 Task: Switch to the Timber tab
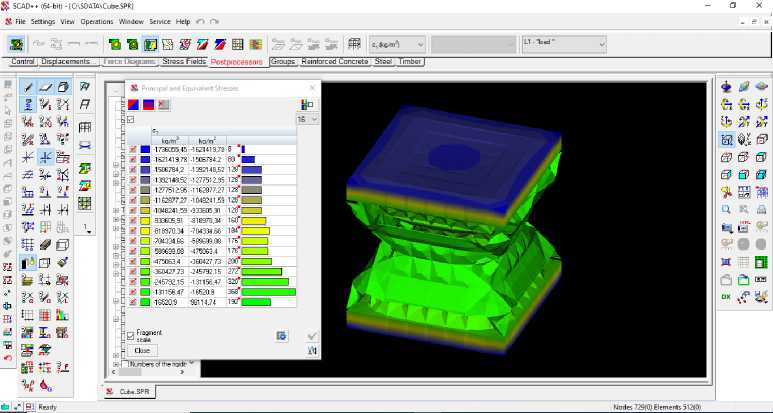pyautogui.click(x=410, y=62)
